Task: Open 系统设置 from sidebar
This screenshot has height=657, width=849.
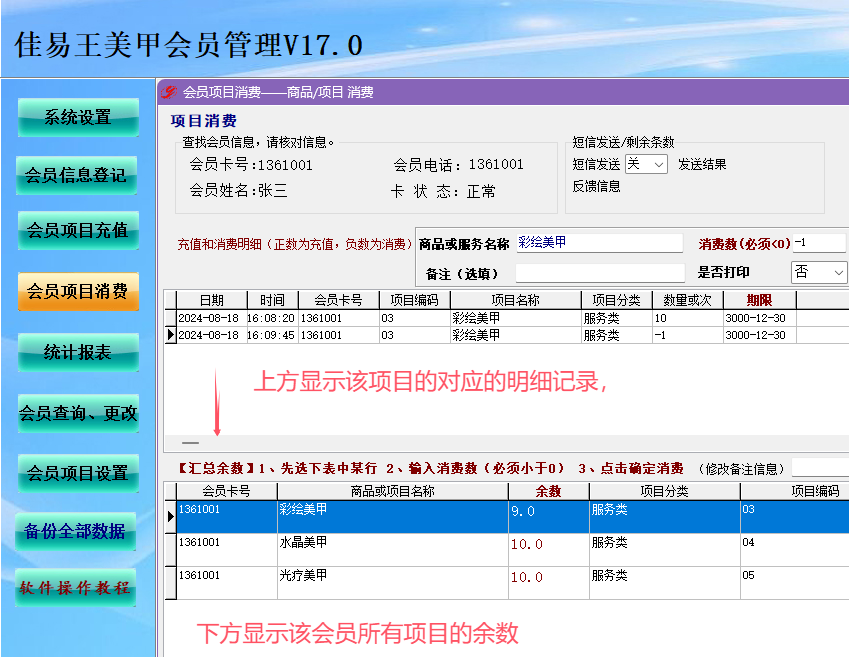Action: 78,118
